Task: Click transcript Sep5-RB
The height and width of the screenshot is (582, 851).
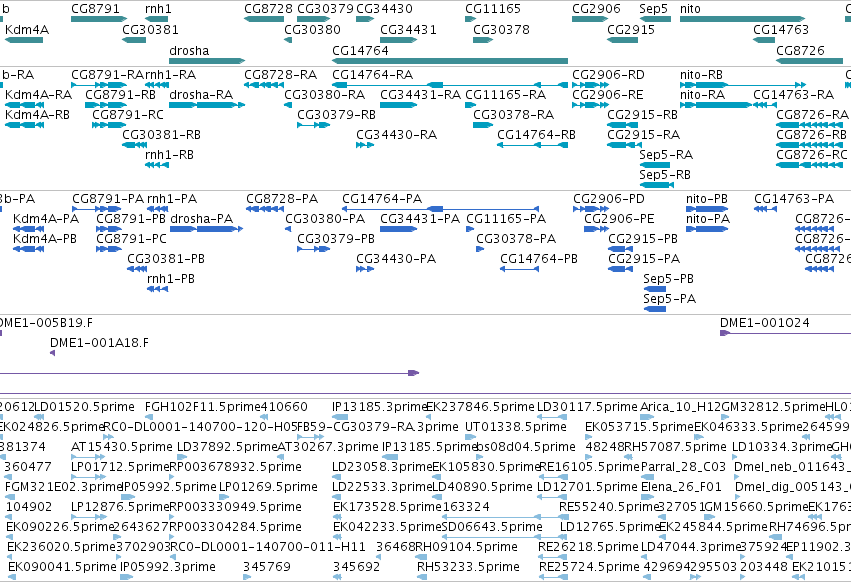Action: pyautogui.click(x=657, y=185)
